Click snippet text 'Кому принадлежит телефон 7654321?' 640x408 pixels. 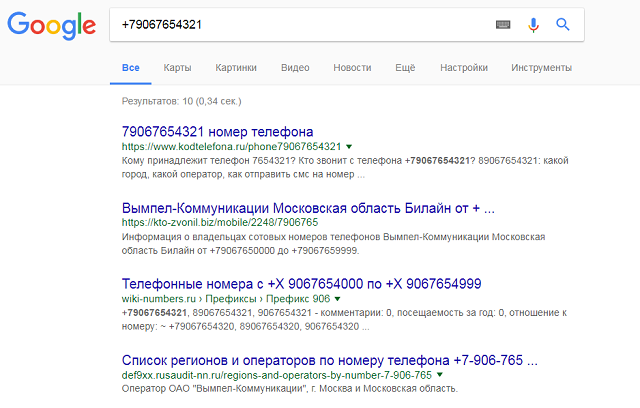pos(209,161)
